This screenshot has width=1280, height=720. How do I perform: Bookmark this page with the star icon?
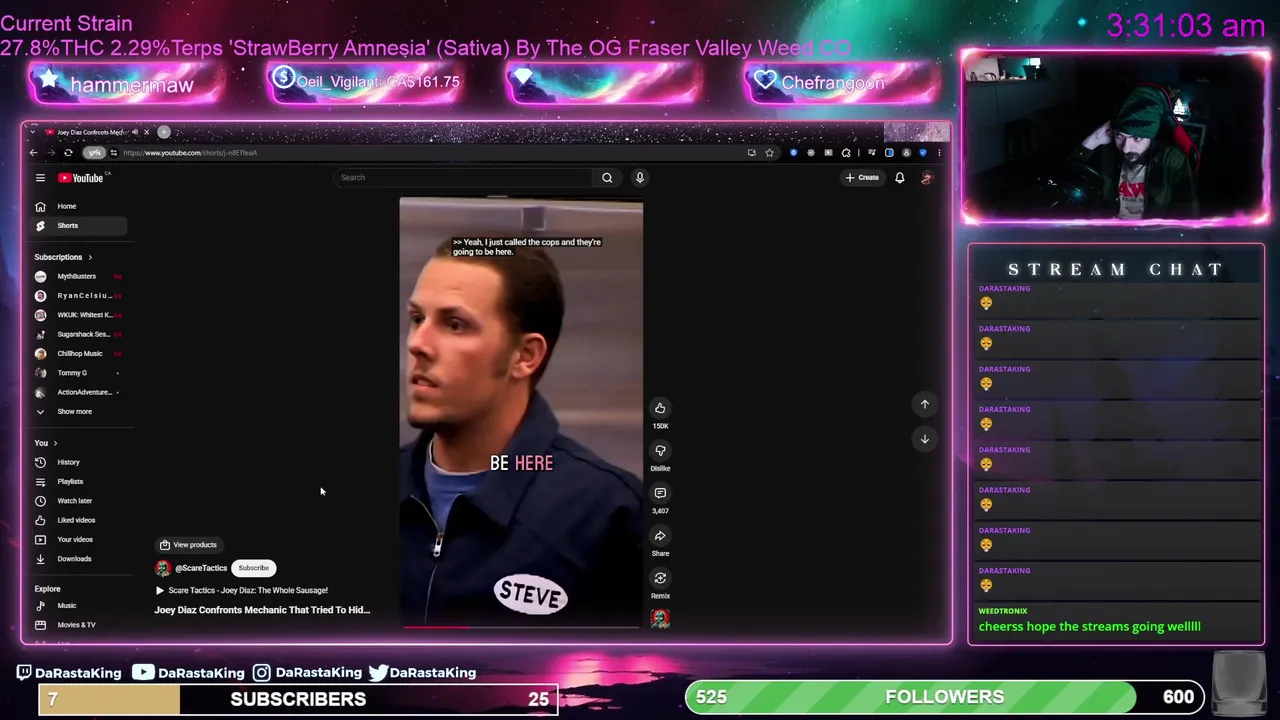coord(769,153)
